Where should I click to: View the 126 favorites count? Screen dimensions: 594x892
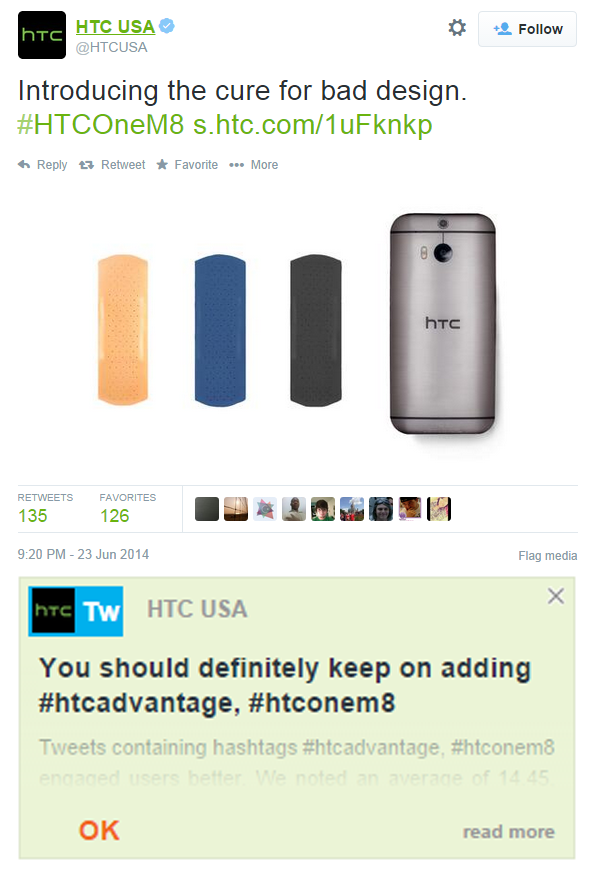click(114, 516)
